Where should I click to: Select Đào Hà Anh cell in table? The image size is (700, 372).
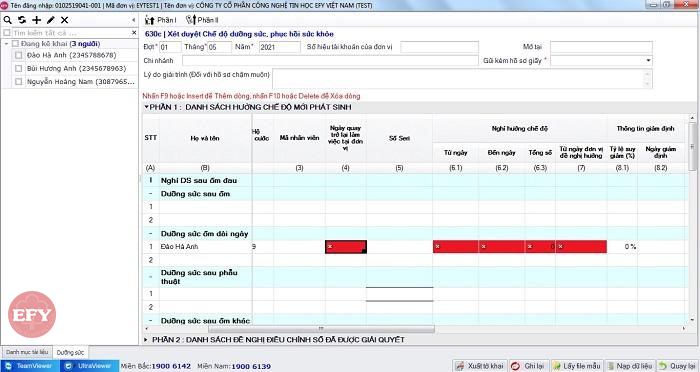[x=205, y=247]
